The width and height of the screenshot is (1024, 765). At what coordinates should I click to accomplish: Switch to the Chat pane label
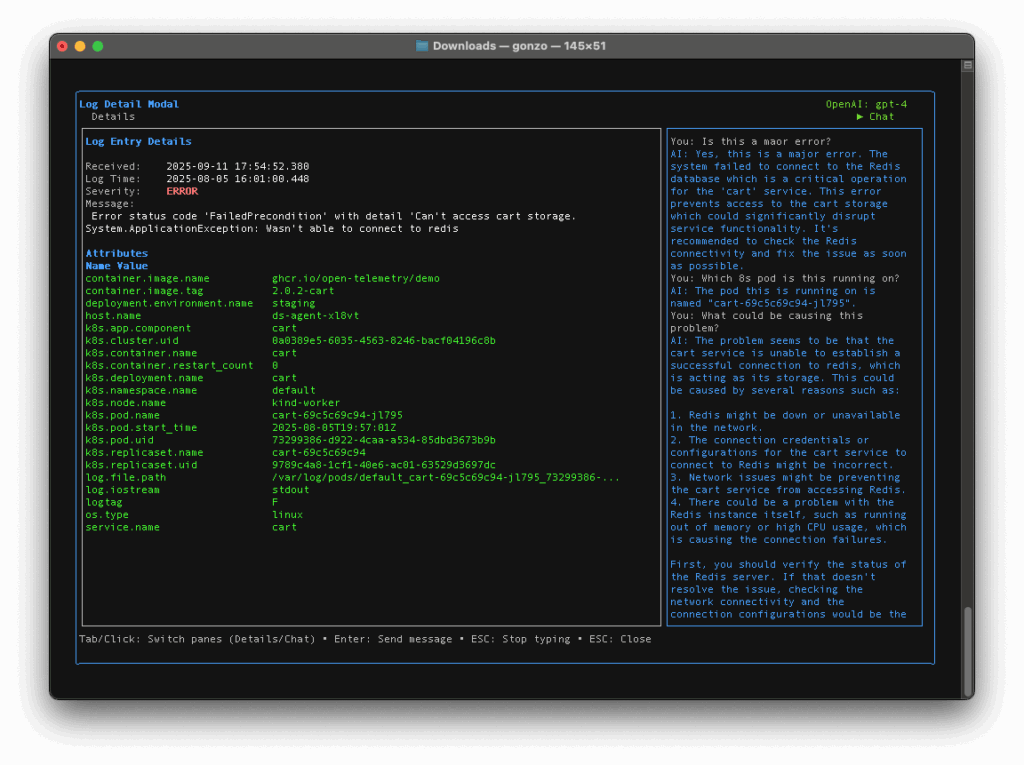click(881, 117)
